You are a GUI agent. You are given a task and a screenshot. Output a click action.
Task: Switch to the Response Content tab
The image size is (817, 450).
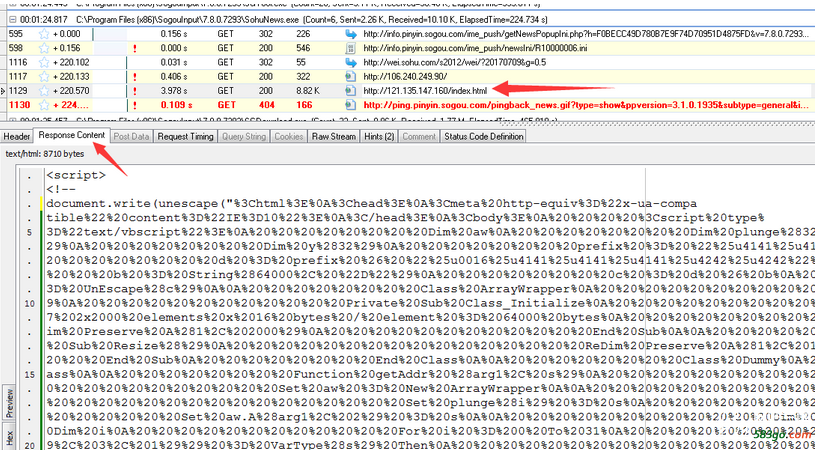pos(71,135)
